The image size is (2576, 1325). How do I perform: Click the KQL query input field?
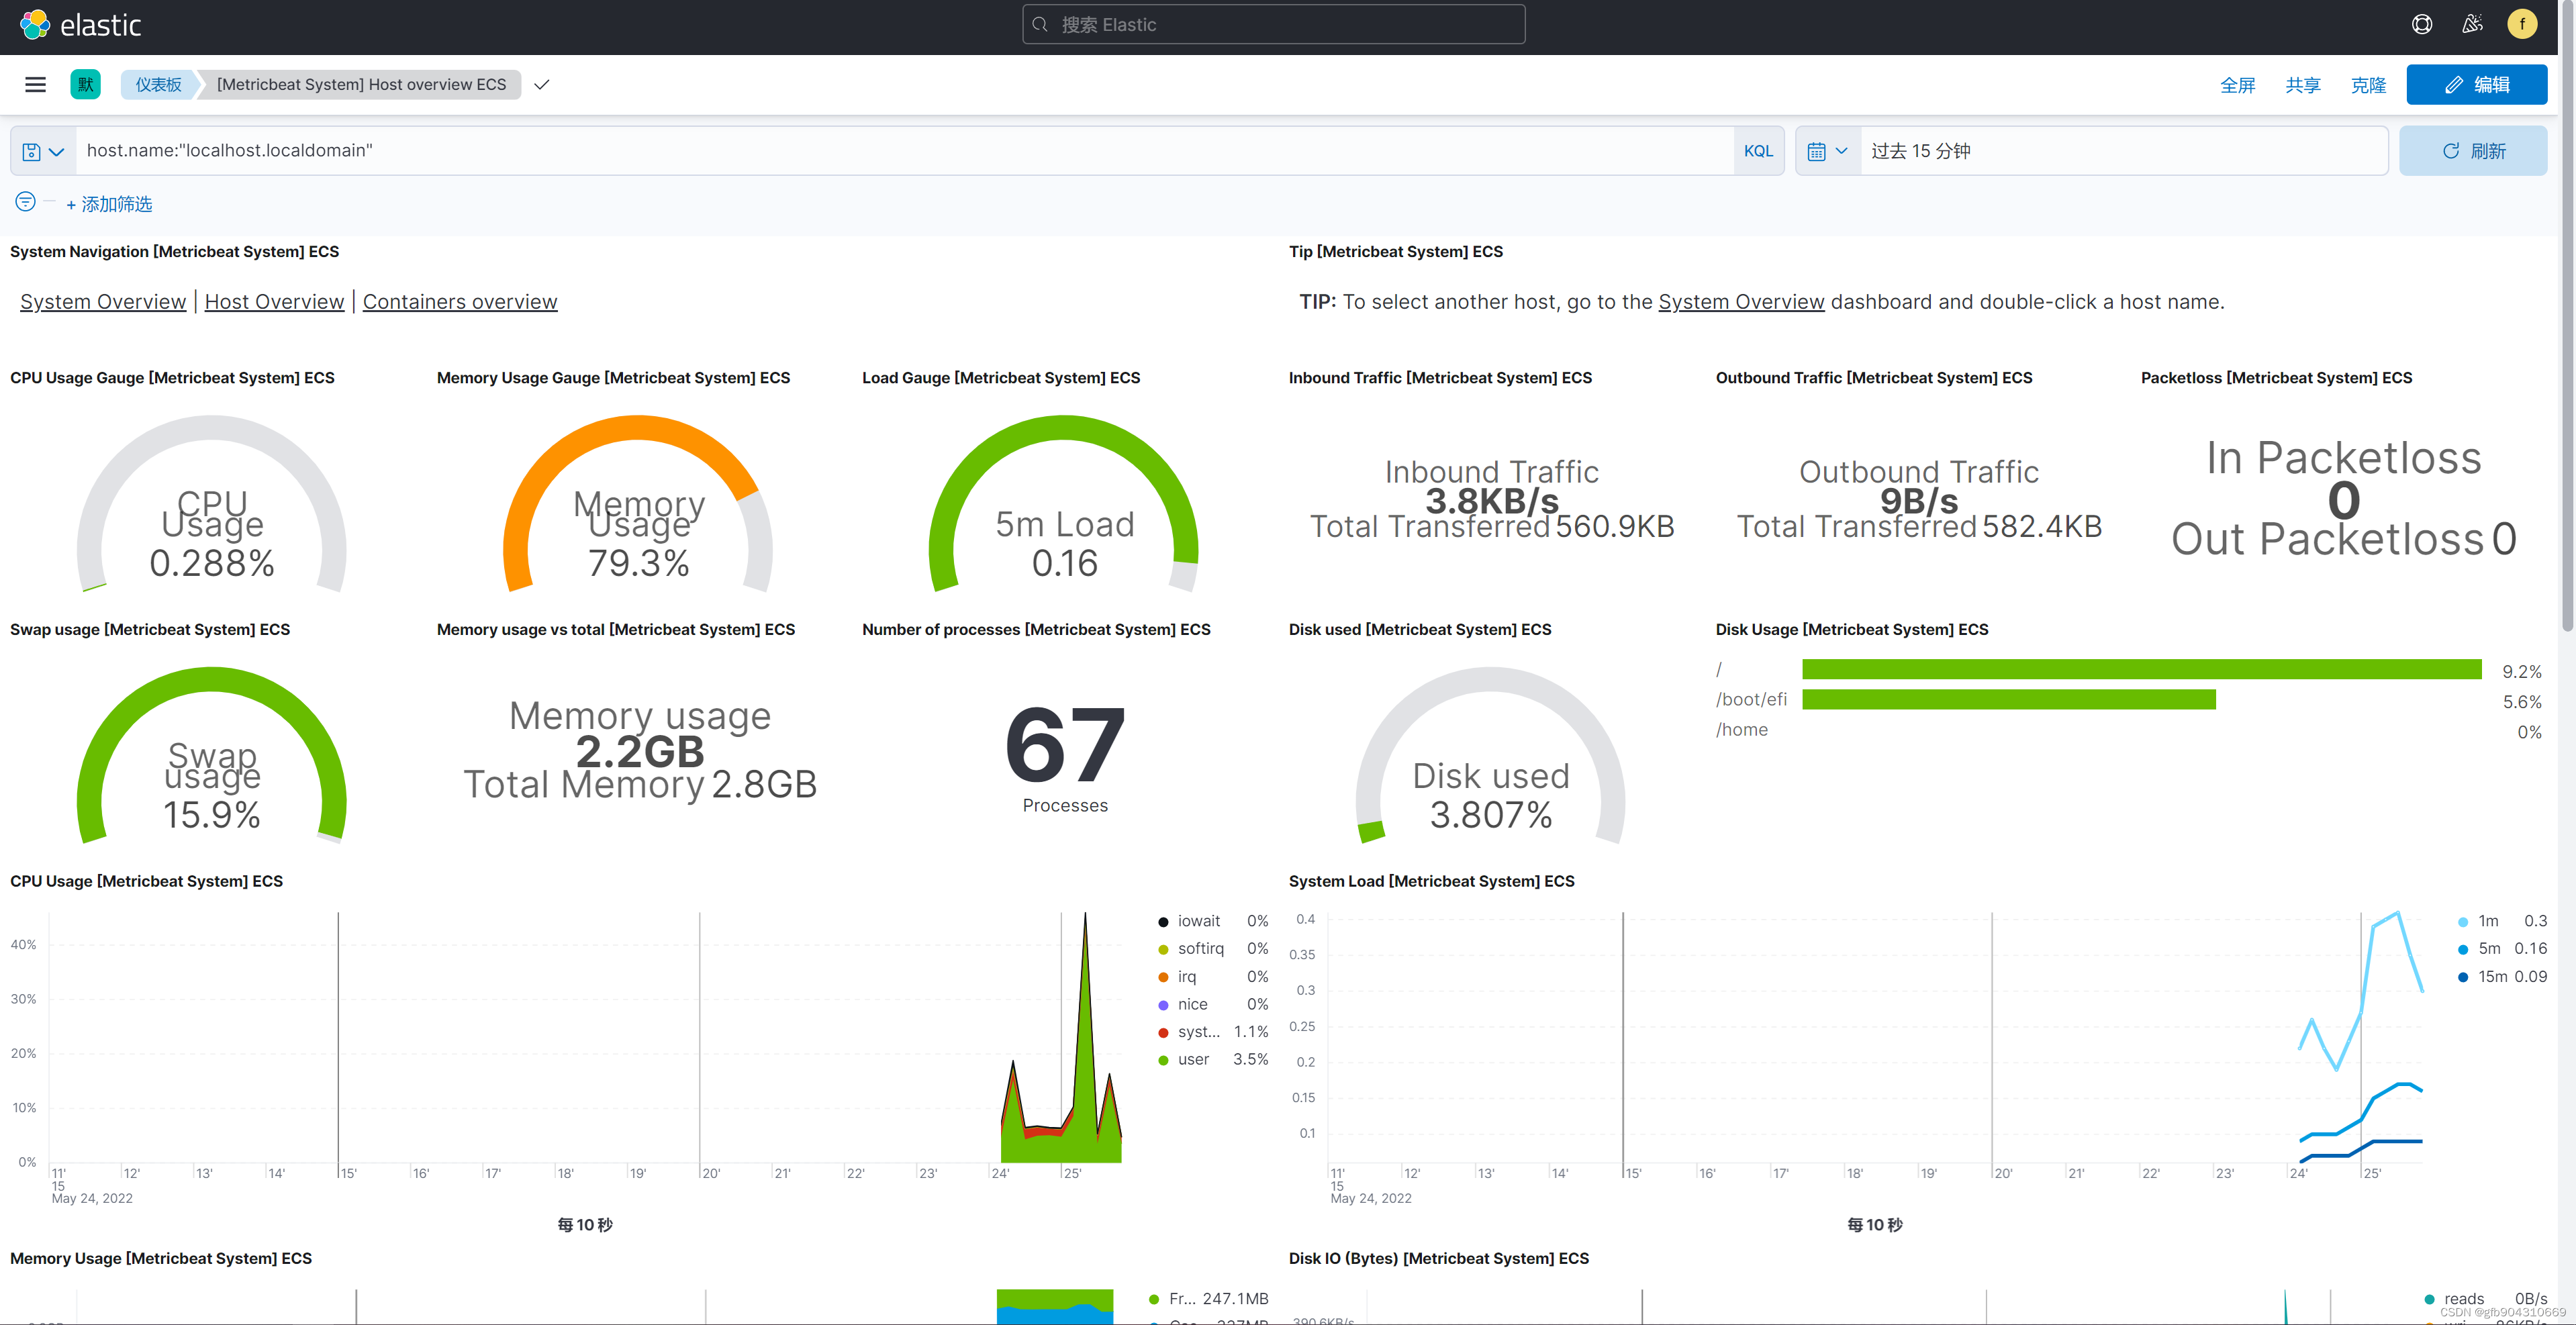click(900, 151)
